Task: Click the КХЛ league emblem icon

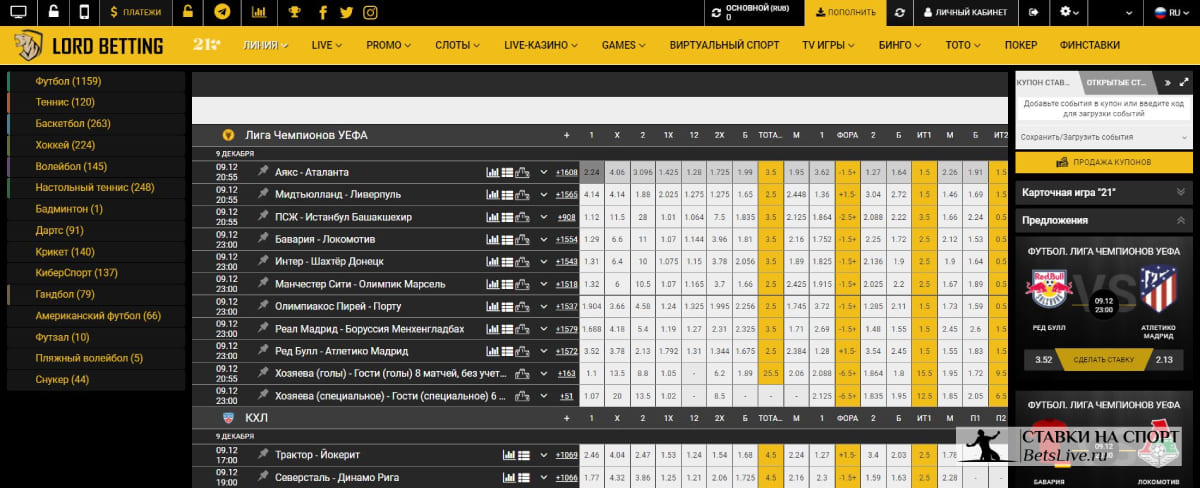Action: (228, 417)
